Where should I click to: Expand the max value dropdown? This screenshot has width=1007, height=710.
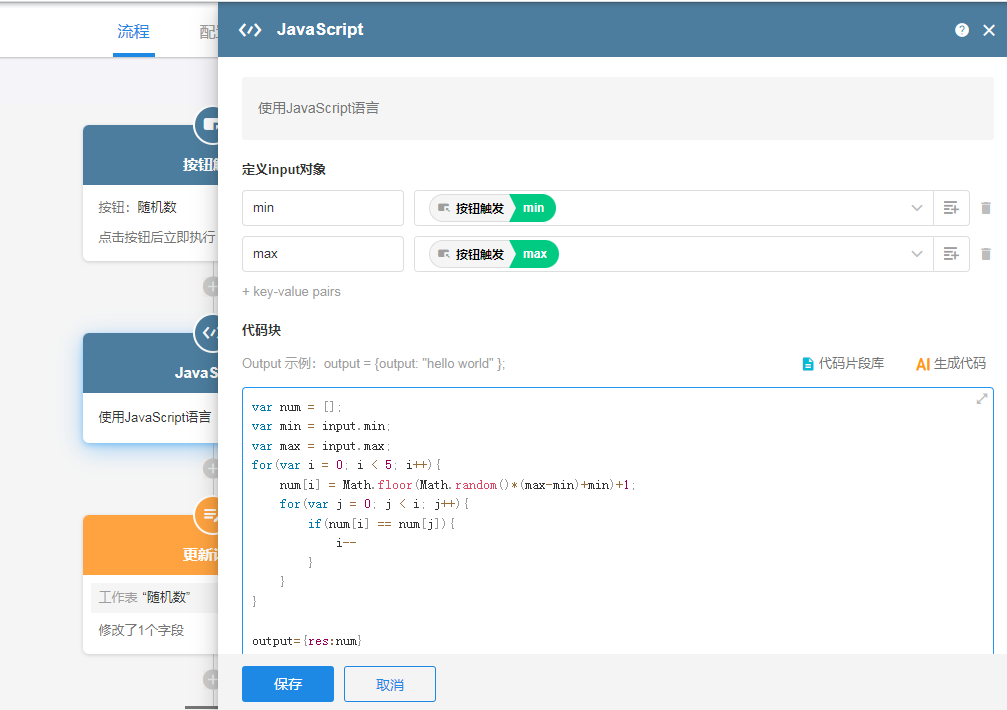[916, 254]
